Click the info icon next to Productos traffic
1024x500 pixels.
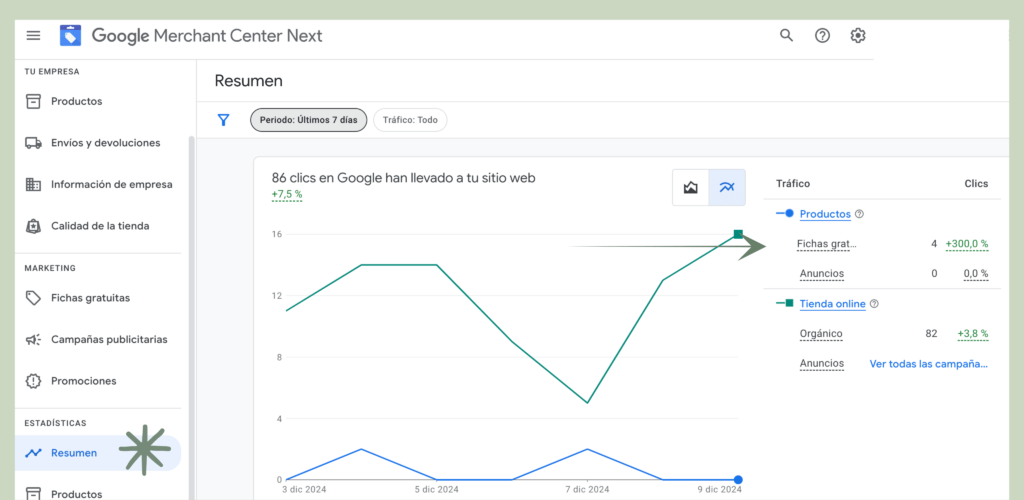tap(859, 214)
